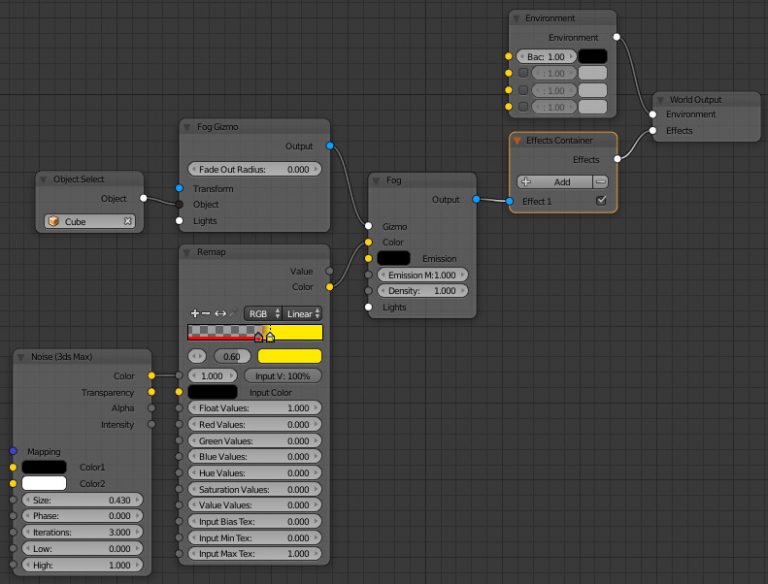Image resolution: width=768 pixels, height=584 pixels.
Task: Click the plus icon on Add button
Action: click(x=526, y=182)
